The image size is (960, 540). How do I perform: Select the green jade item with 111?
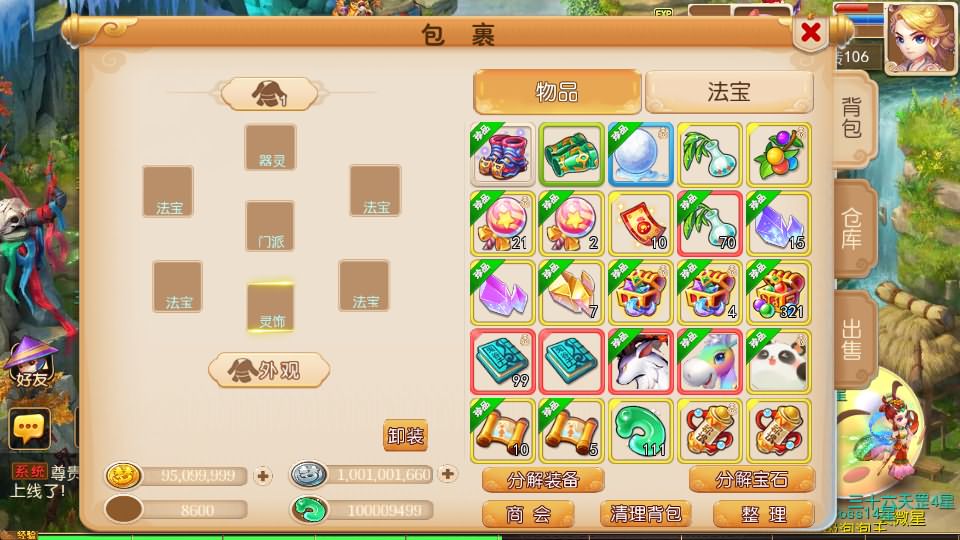pyautogui.click(x=640, y=430)
